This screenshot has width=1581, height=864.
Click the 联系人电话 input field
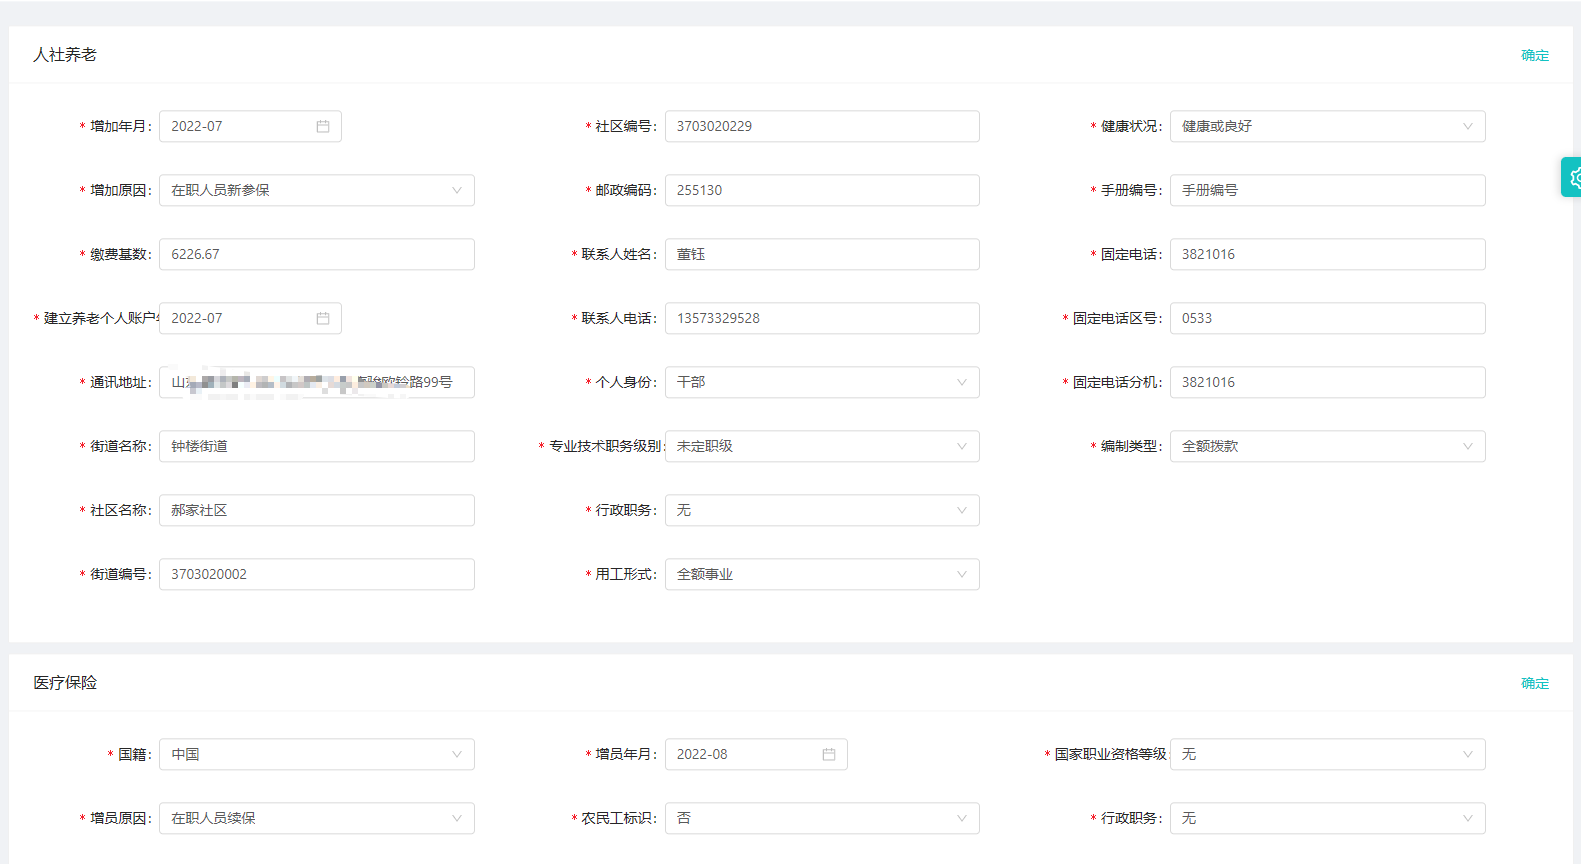click(x=822, y=318)
